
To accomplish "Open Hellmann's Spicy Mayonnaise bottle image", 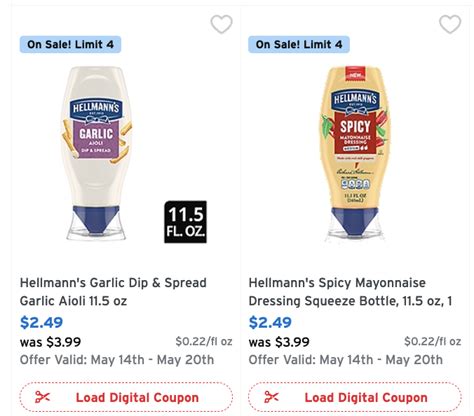I will (355, 153).
